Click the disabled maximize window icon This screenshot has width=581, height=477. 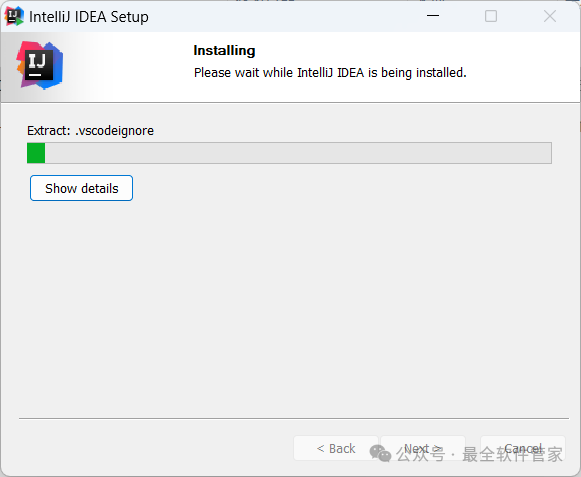(491, 16)
